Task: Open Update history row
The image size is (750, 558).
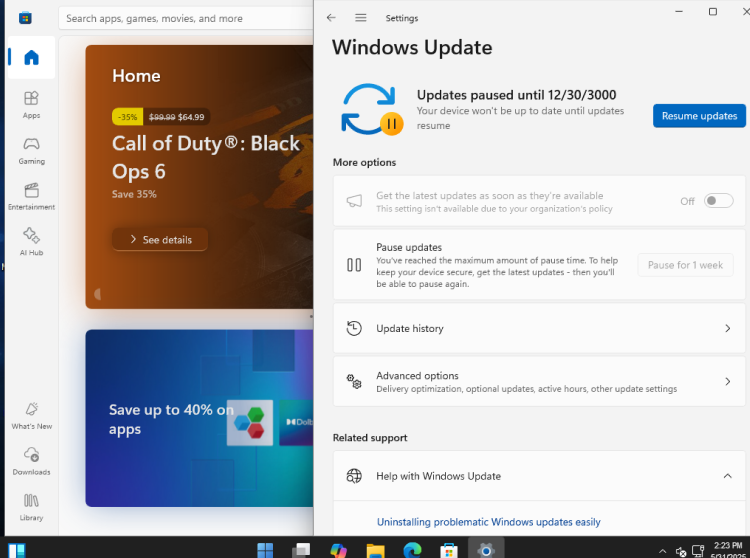Action: 539,328
